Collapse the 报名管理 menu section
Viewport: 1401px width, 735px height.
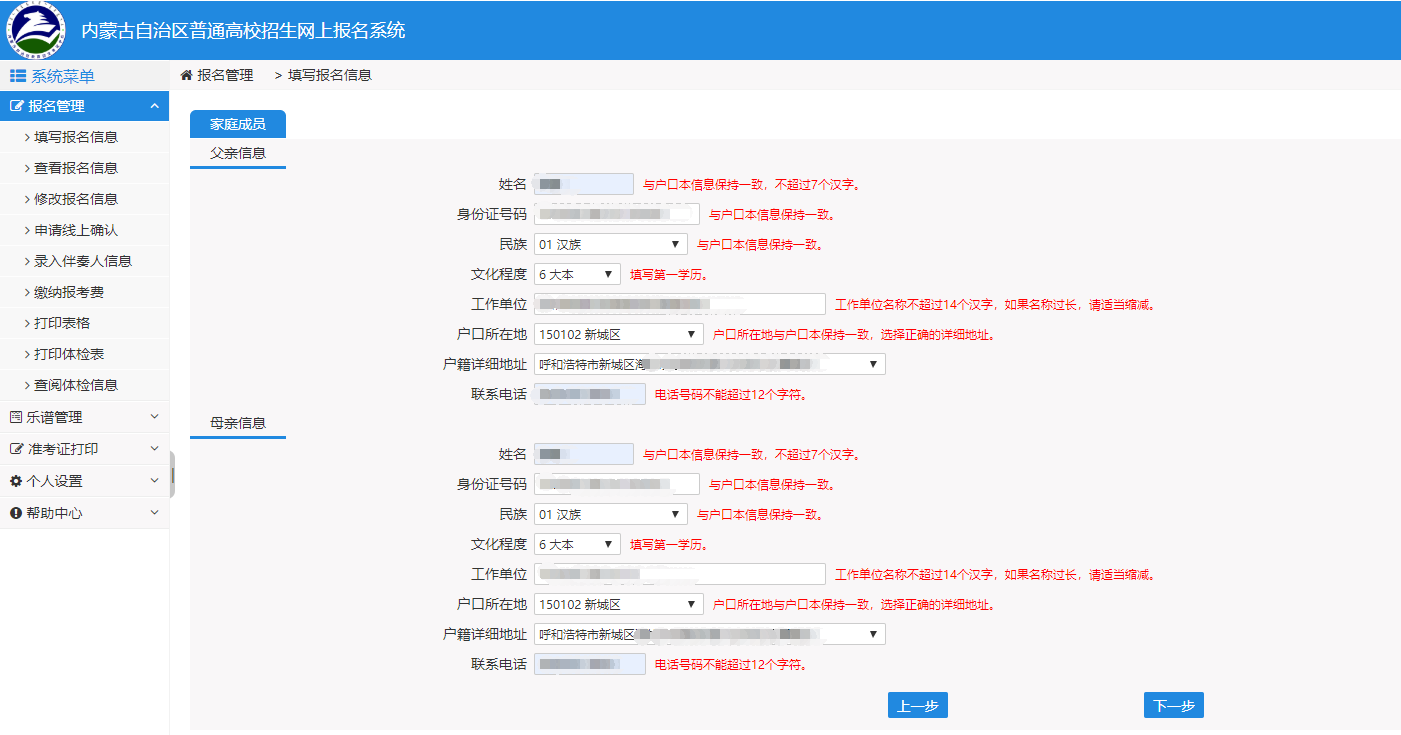point(154,106)
